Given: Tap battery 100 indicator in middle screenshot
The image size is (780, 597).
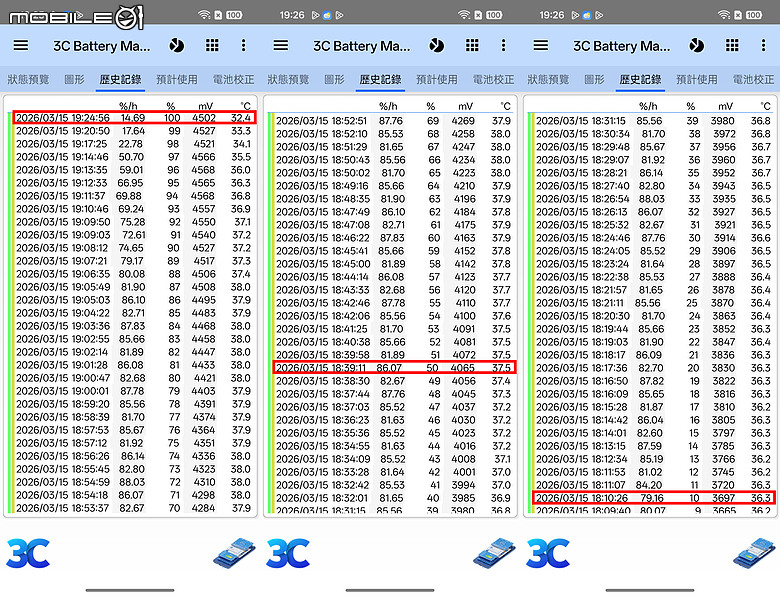Looking at the screenshot, I should [x=493, y=15].
